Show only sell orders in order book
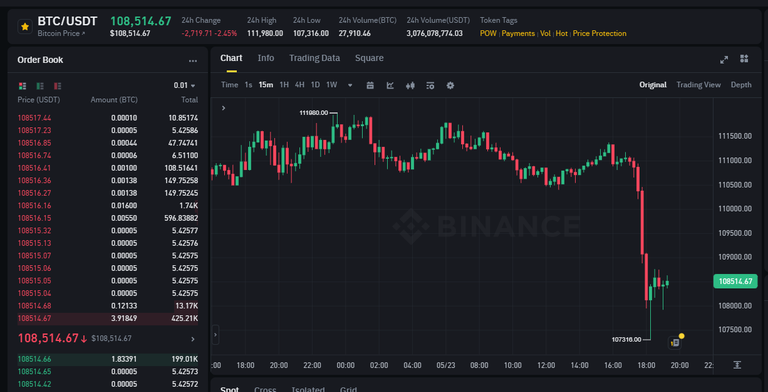The image size is (768, 392). tap(57, 86)
